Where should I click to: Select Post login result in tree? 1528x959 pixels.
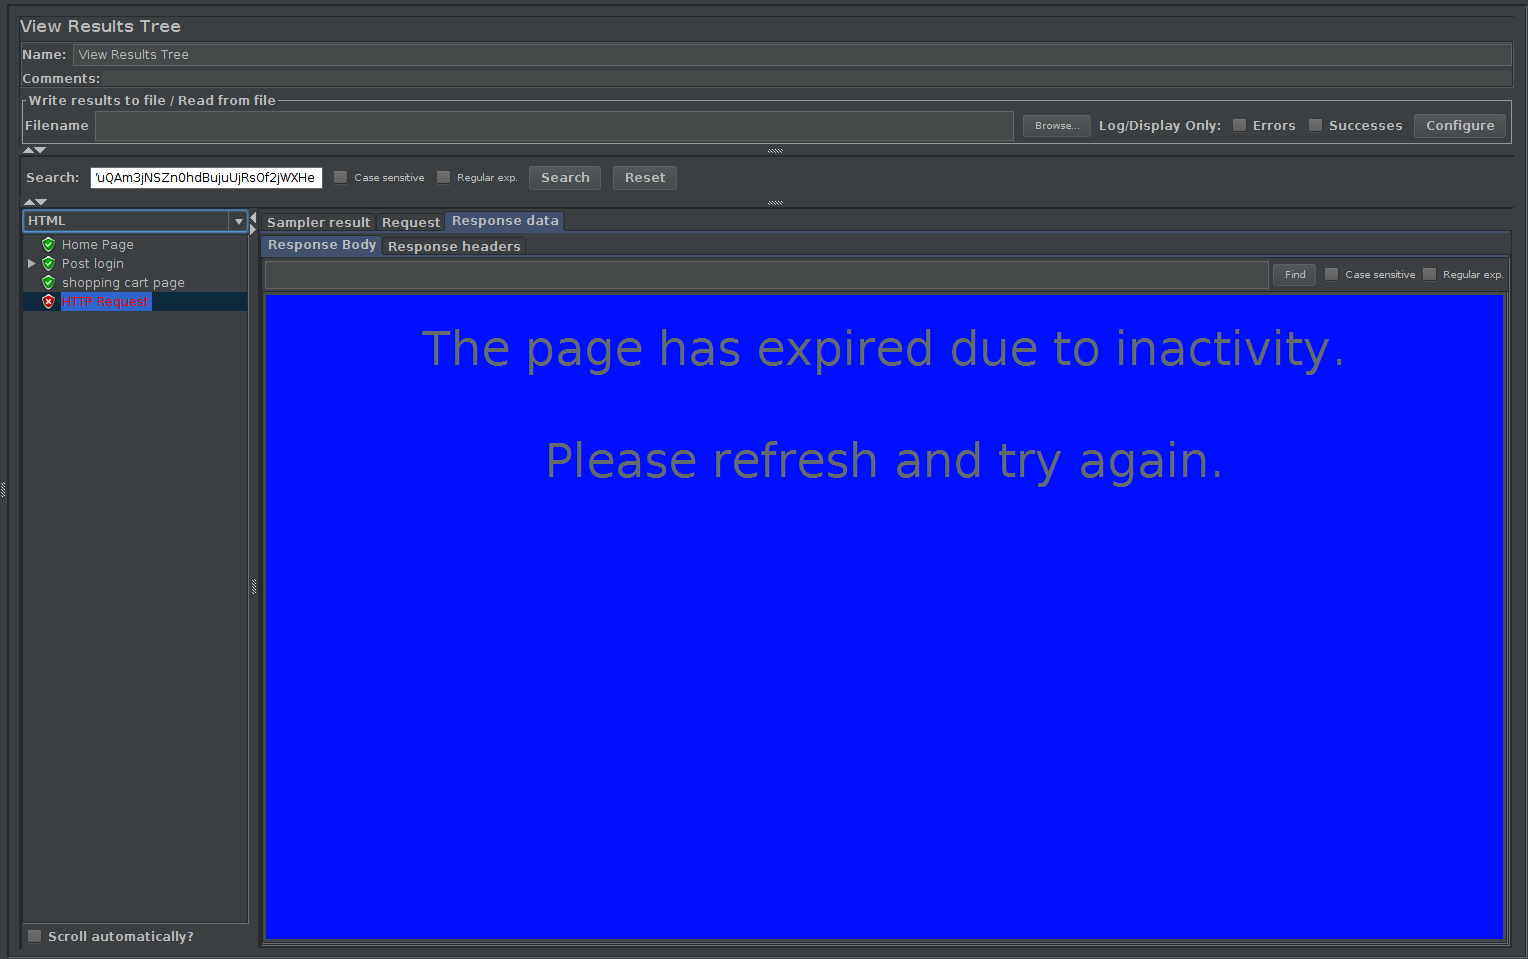point(93,263)
